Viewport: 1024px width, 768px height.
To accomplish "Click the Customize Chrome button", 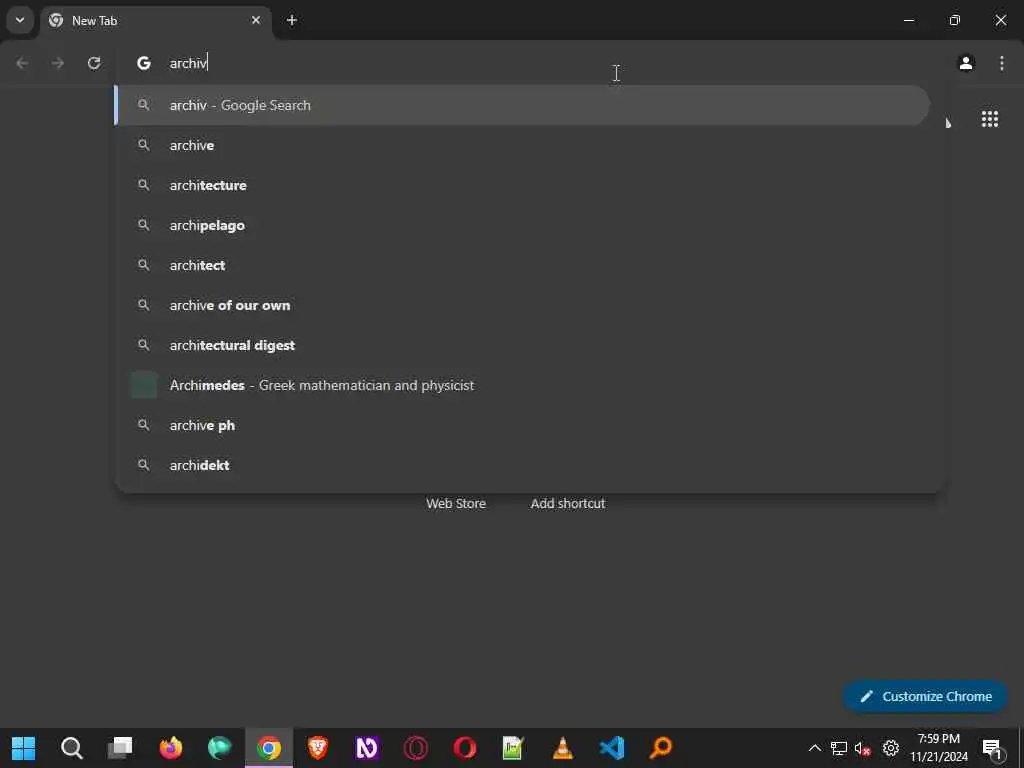I will [925, 696].
